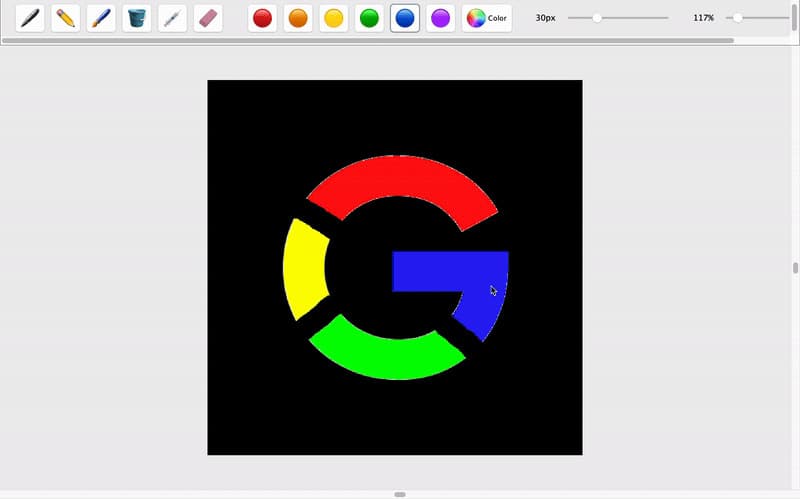Select the yellow pencil tool
This screenshot has height=499, width=800.
66,18
